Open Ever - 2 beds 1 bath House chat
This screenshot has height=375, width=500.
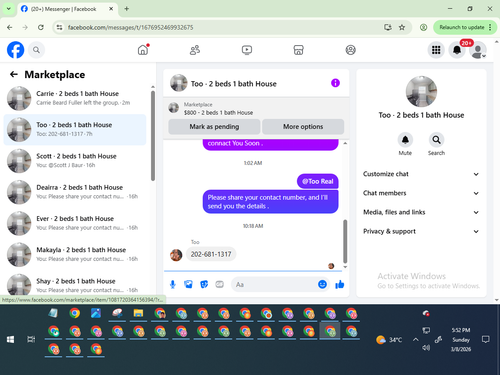point(75,223)
